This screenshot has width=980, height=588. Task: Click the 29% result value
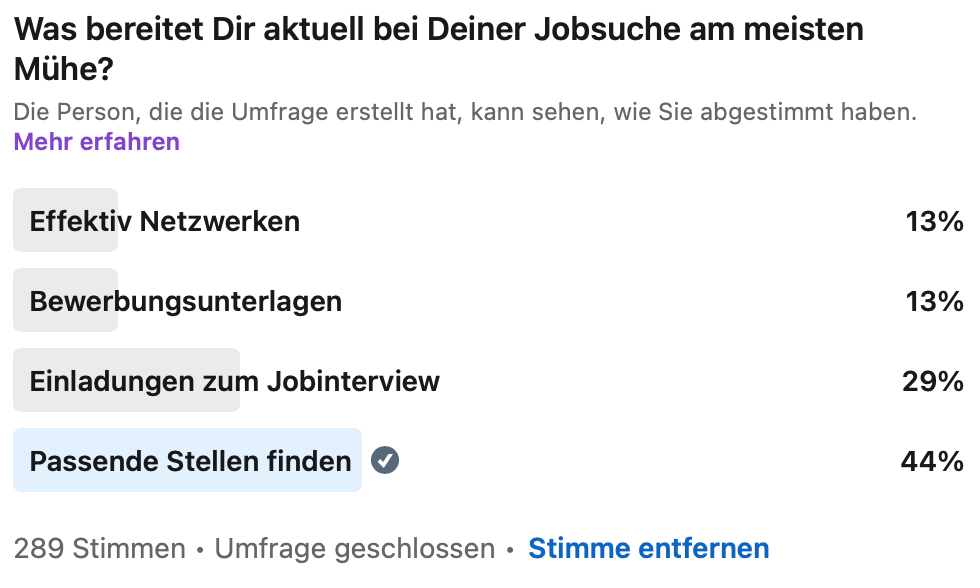coord(933,381)
